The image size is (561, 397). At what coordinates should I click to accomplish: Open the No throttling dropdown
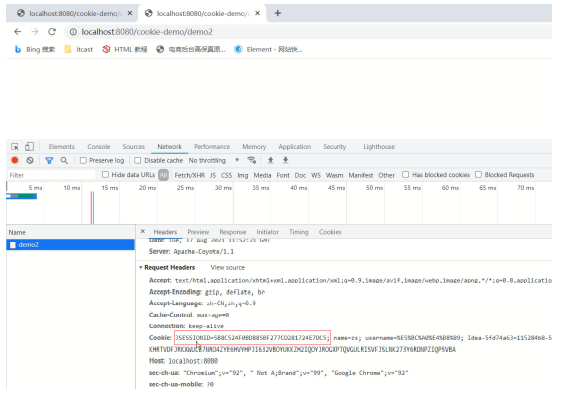[214, 161]
